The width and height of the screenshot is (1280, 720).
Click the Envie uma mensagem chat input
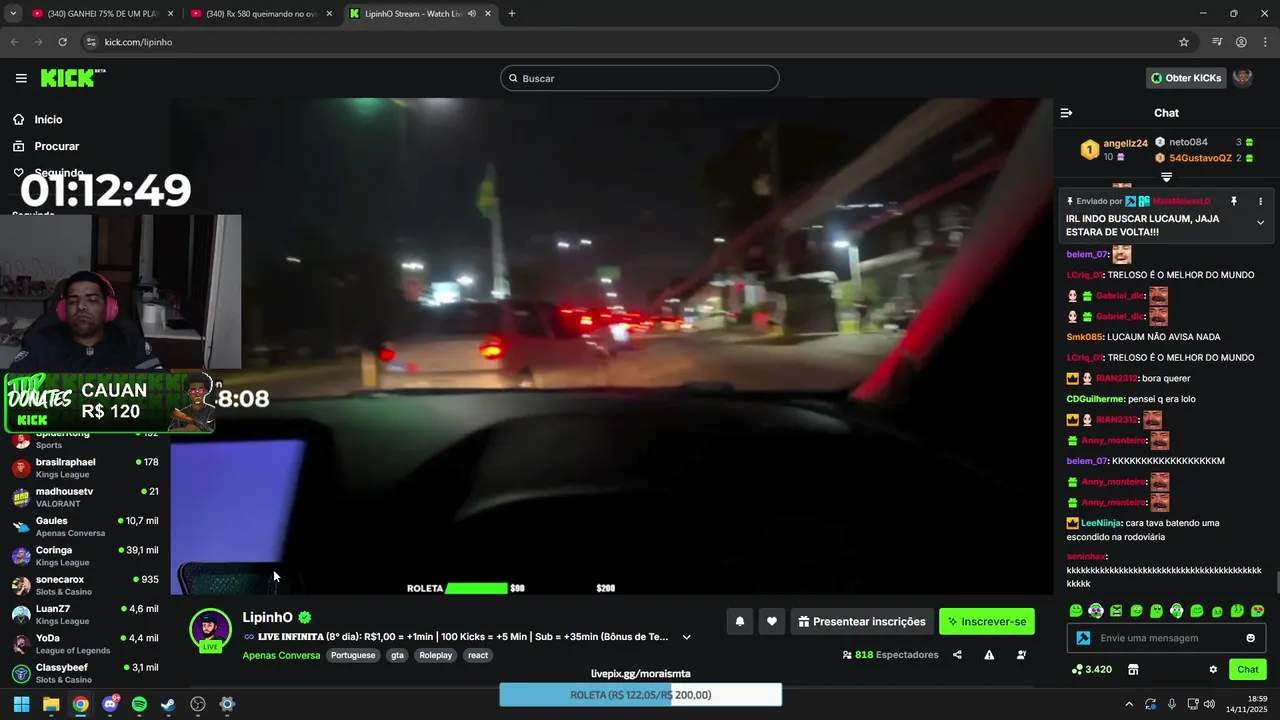click(x=1165, y=638)
